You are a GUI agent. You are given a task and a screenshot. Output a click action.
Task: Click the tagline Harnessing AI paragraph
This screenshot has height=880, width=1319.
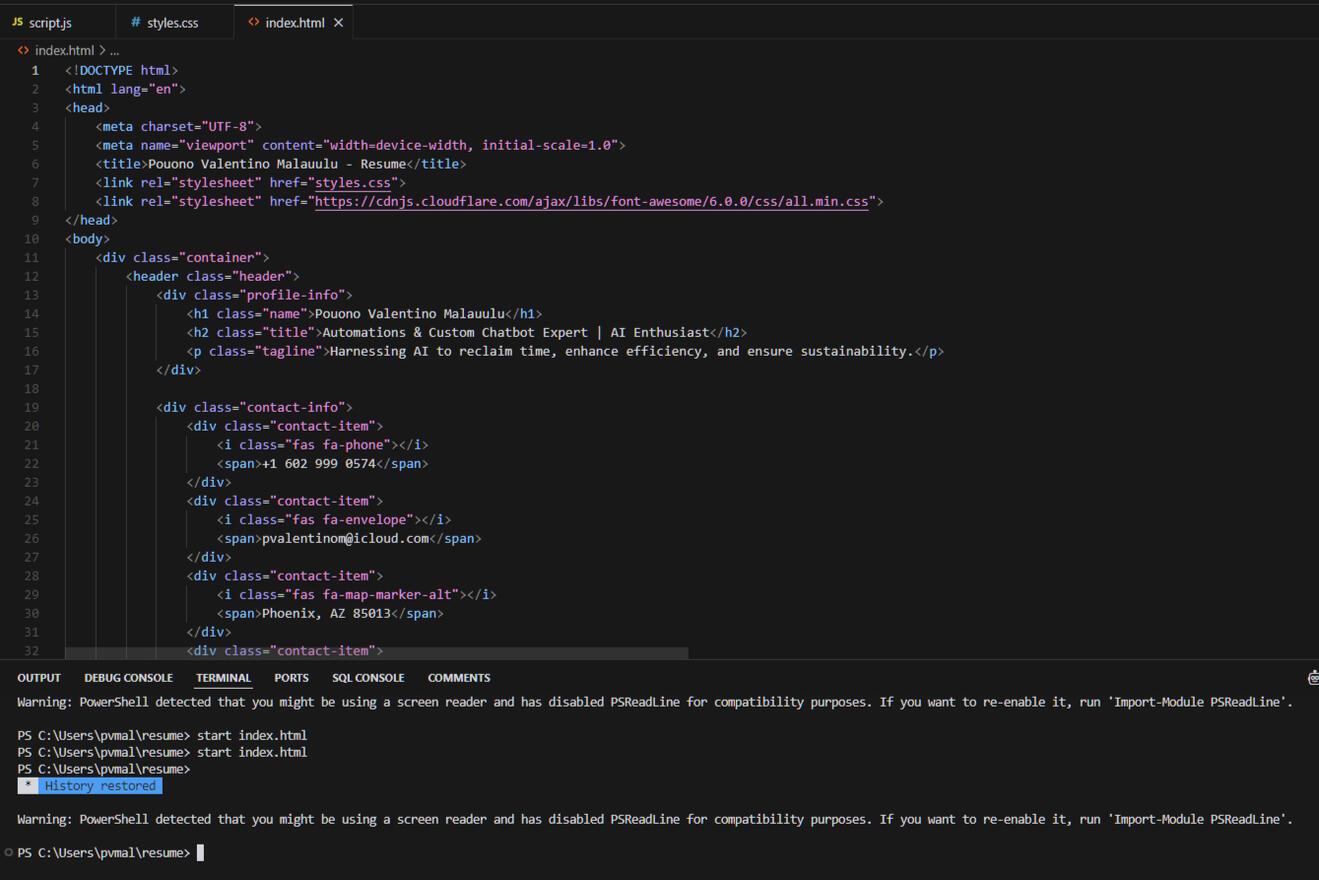621,351
